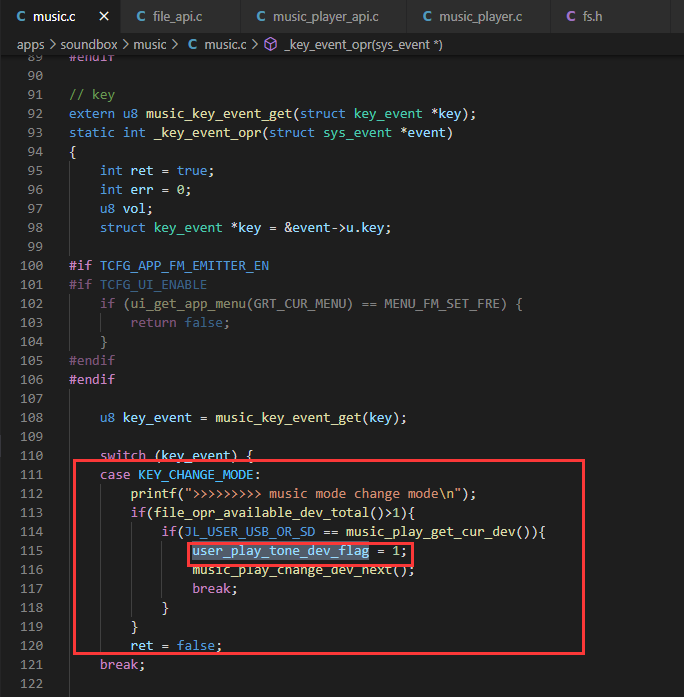Click '&event->u.key' on line 98
Screen dimensions: 684x697
pos(334,228)
